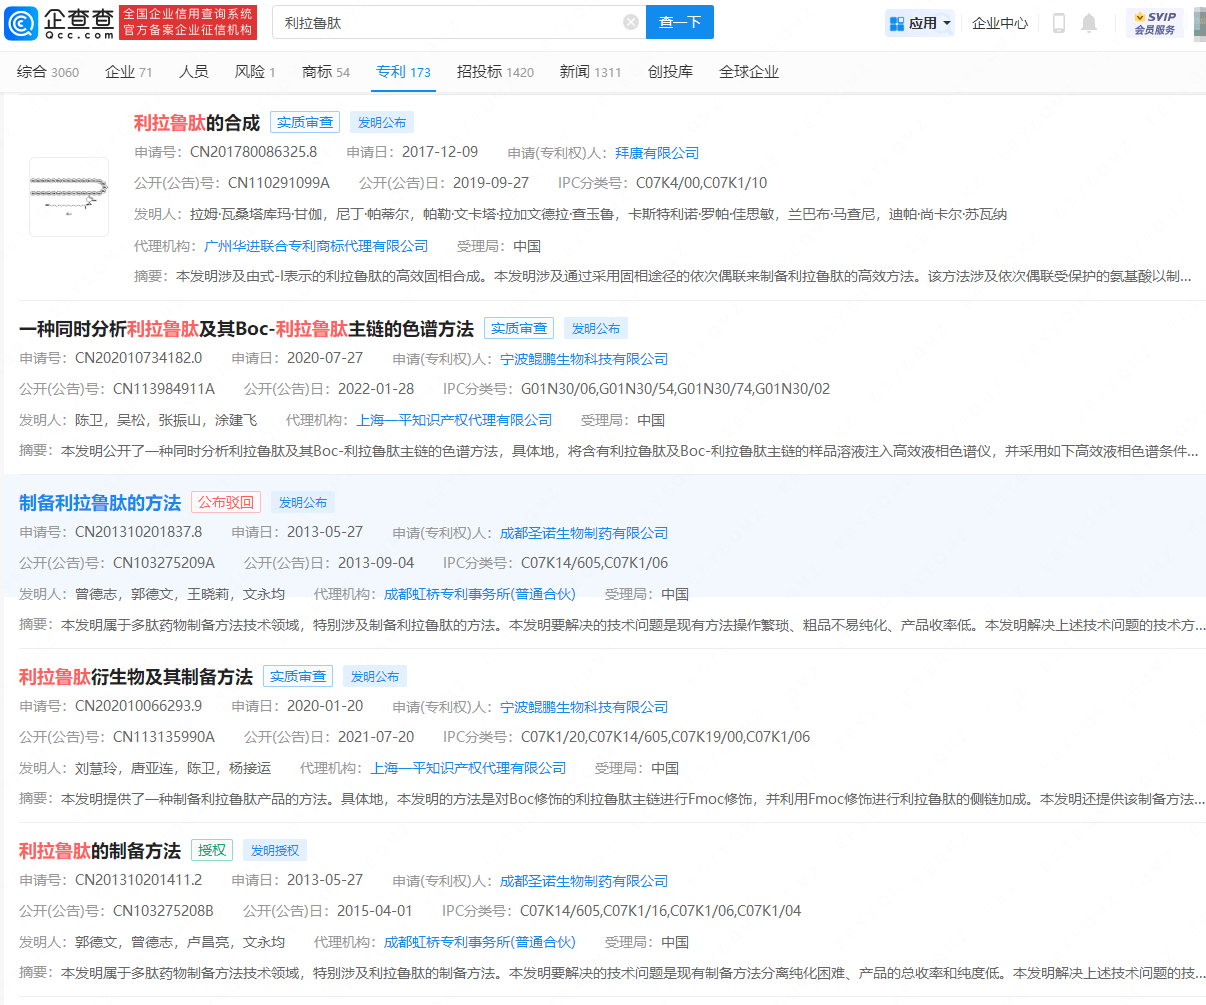Switch to the 风险 1 tab
Screen dimensions: 1206x1005
point(255,72)
